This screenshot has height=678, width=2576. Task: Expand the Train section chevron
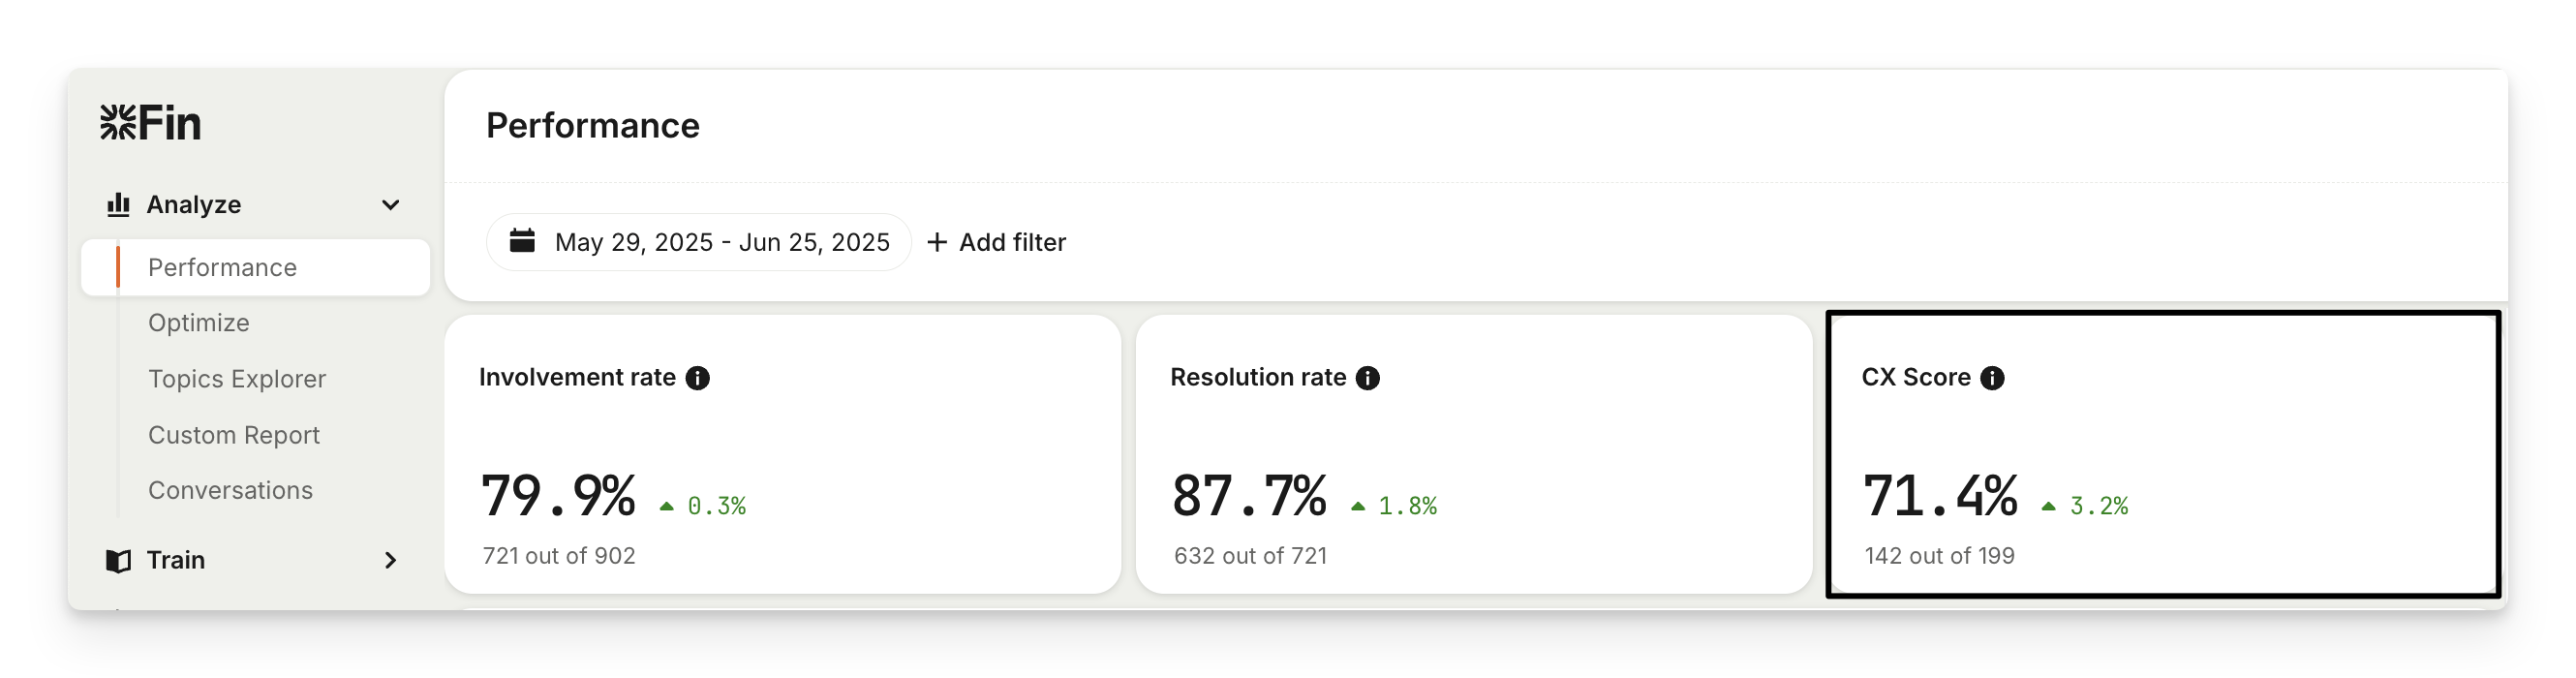(x=390, y=561)
